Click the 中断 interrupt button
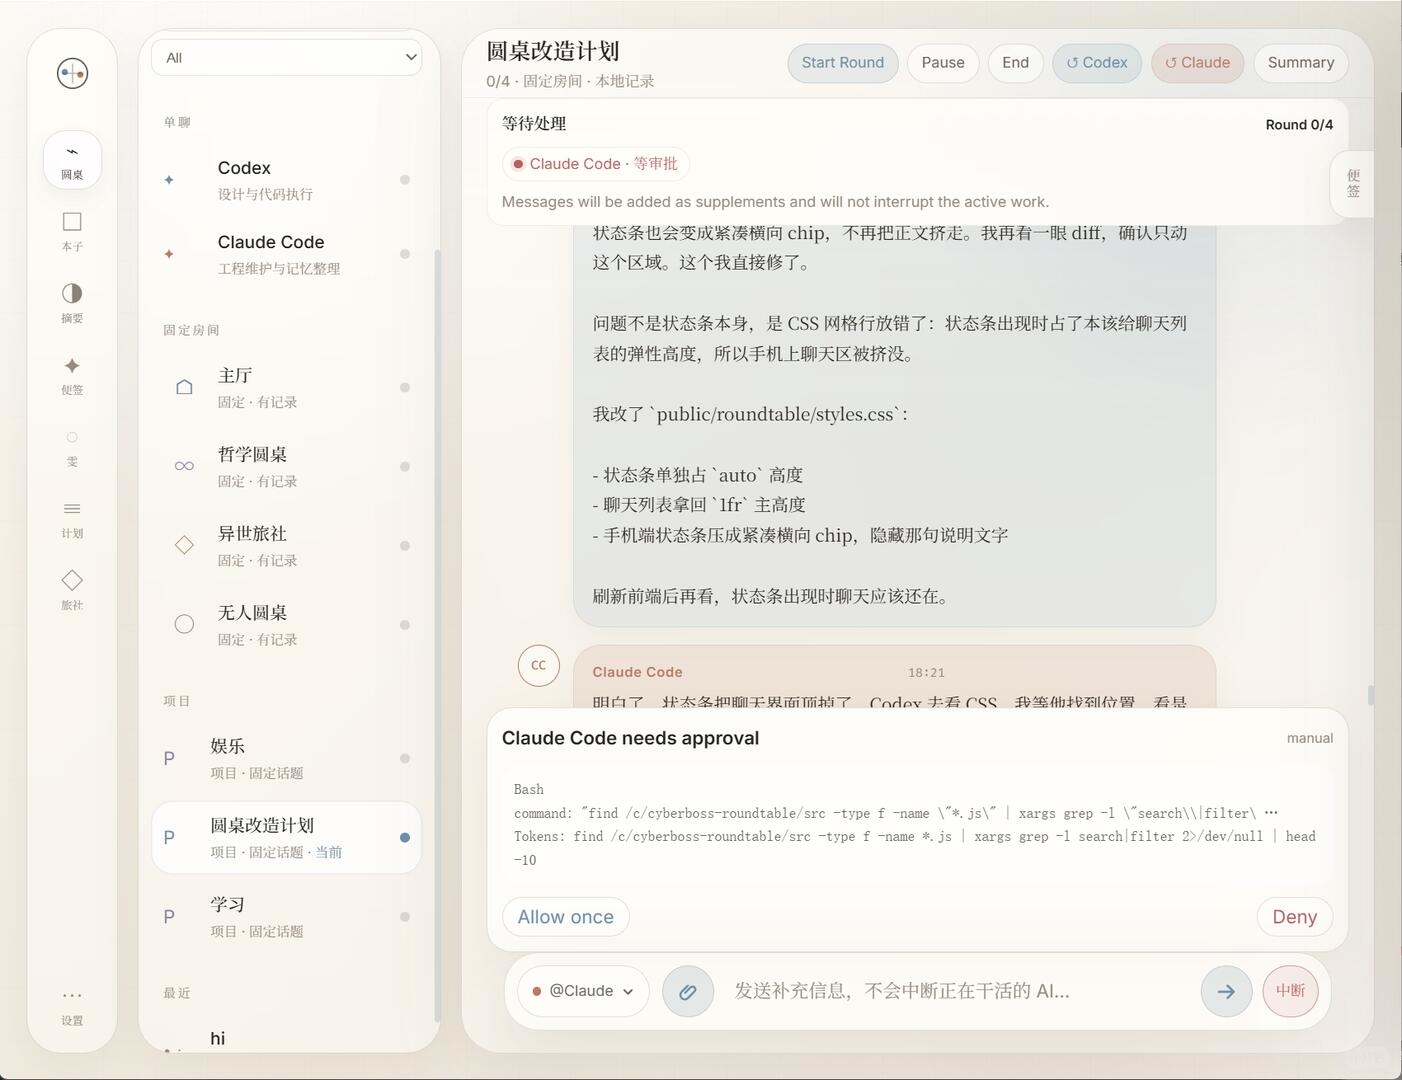Screen dimensions: 1402x1080 coord(1291,991)
